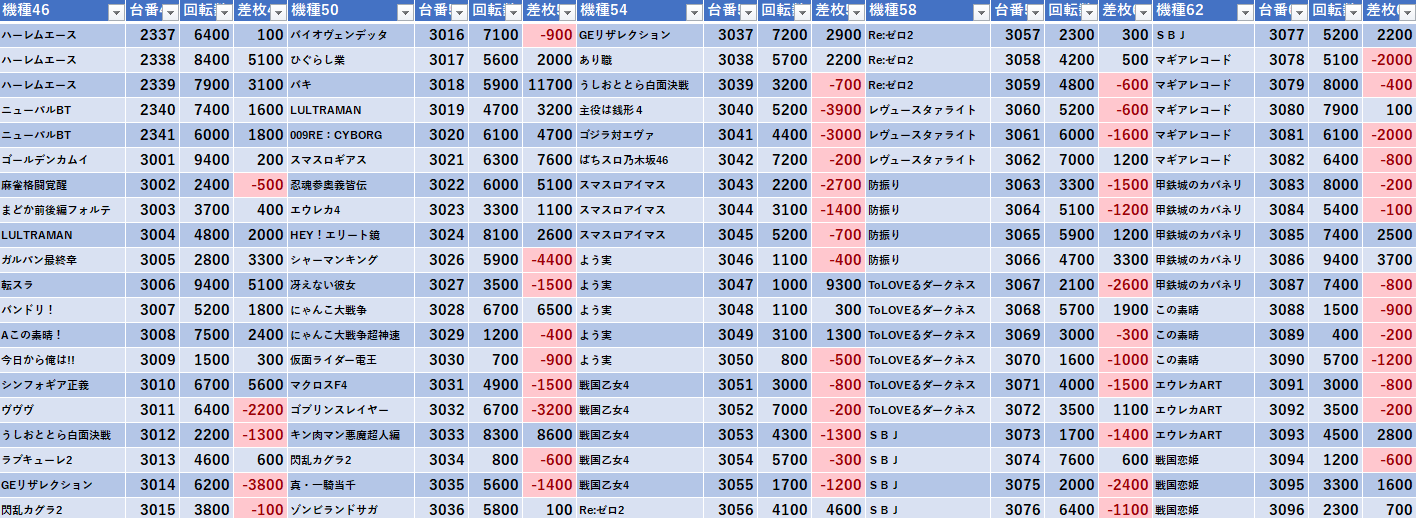Select cell 冴えない彼女
The width and height of the screenshot is (1417, 518).
click(x=352, y=285)
